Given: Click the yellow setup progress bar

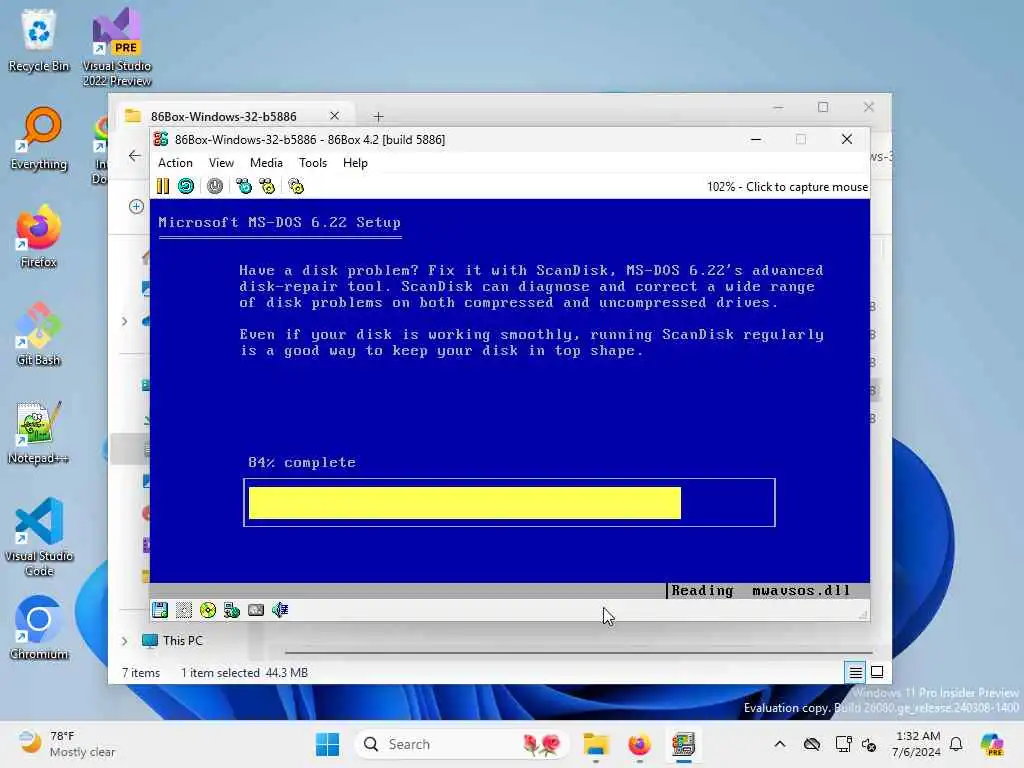Looking at the screenshot, I should (464, 503).
